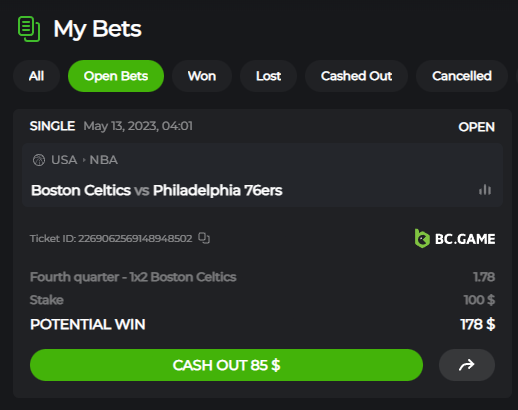Show Cancelled bets

point(462,76)
